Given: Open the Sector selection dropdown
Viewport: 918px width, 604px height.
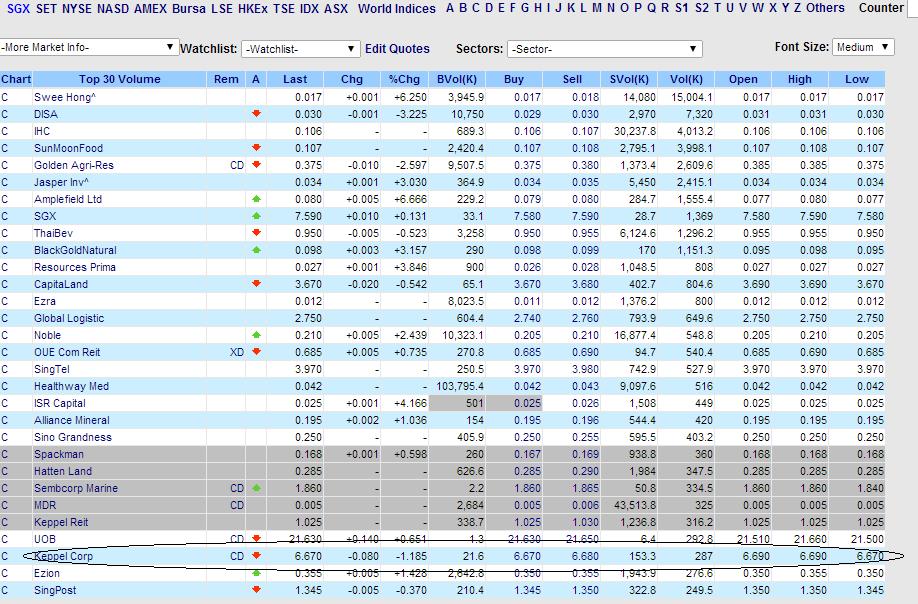Looking at the screenshot, I should point(604,49).
